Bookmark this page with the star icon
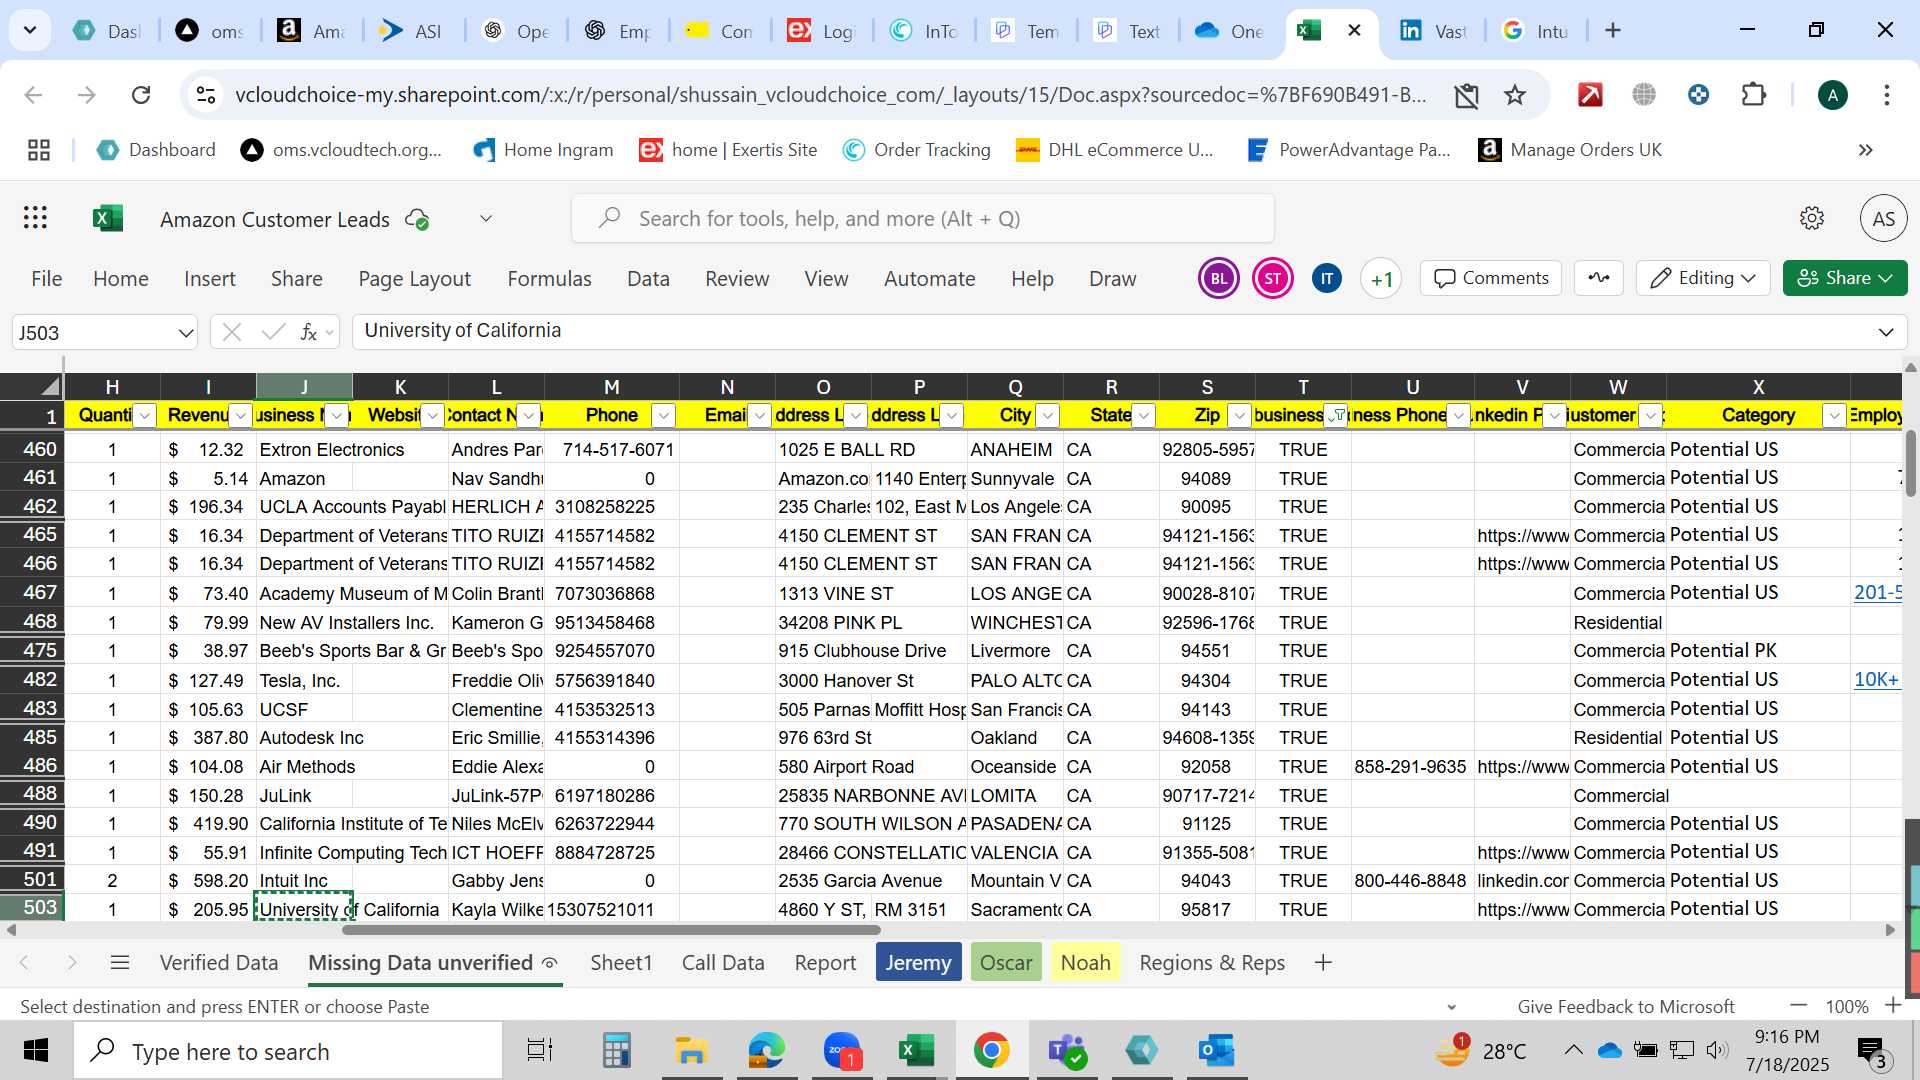Viewport: 1920px width, 1080px height. coord(1515,95)
